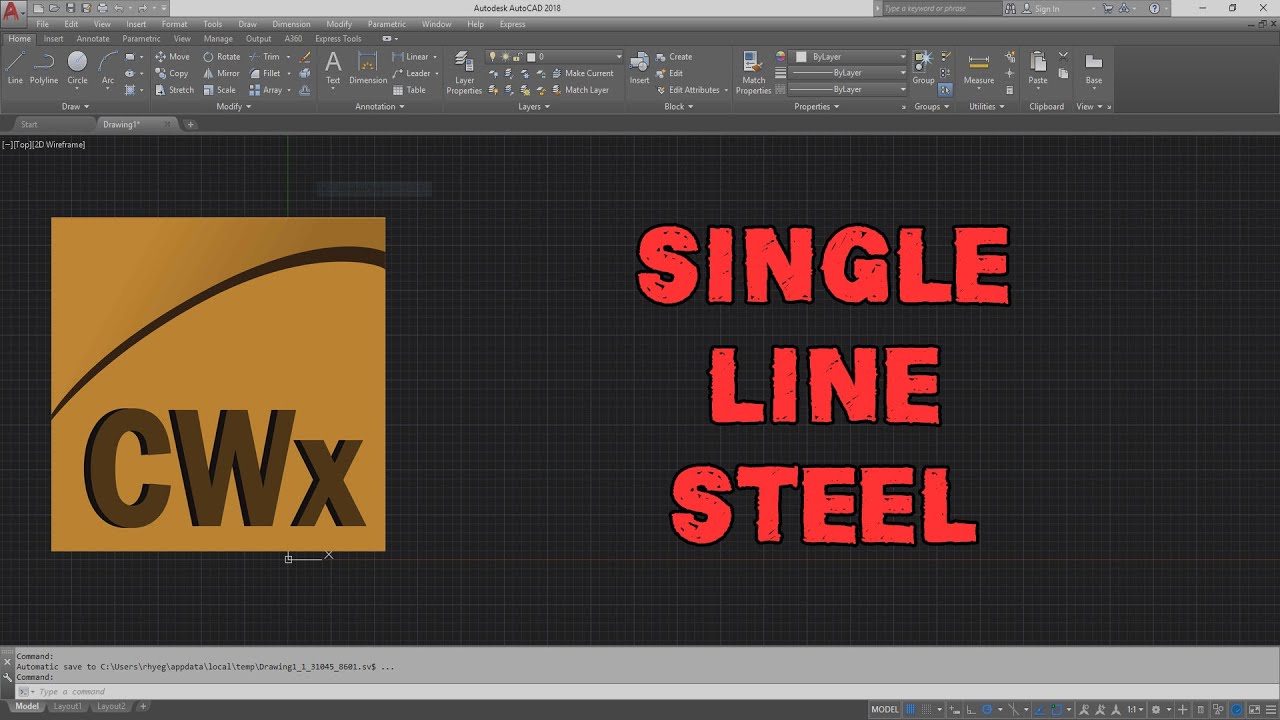Screen dimensions: 1280x720
Task: Toggle drawing grid display in status bar
Action: pyautogui.click(x=910, y=709)
